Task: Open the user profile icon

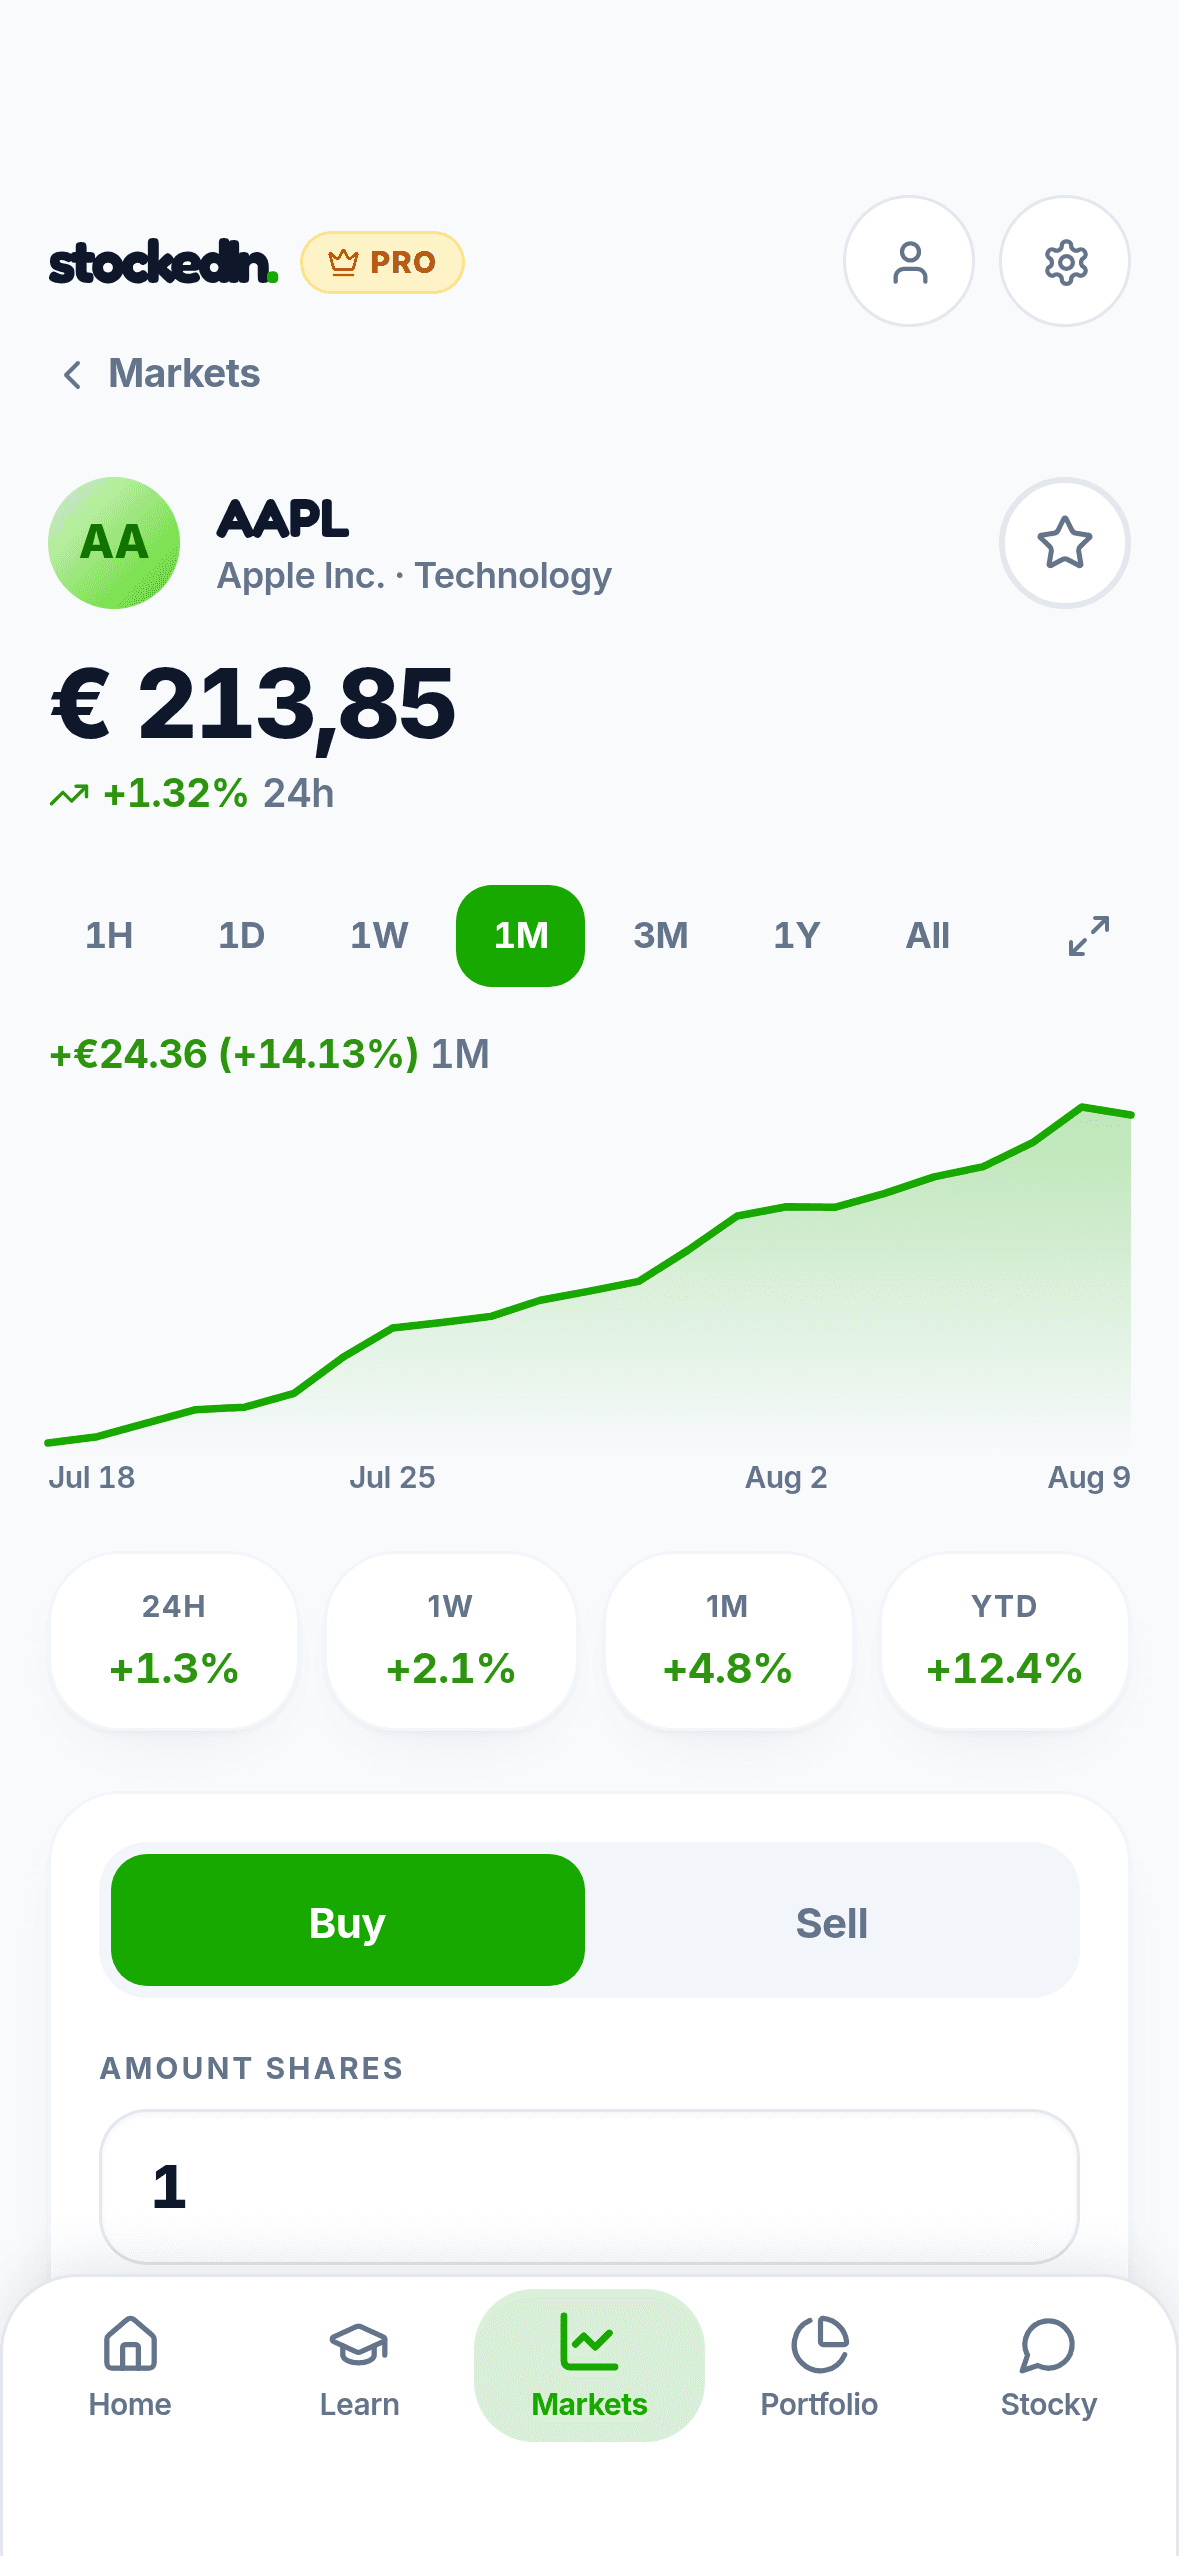Action: pos(908,261)
